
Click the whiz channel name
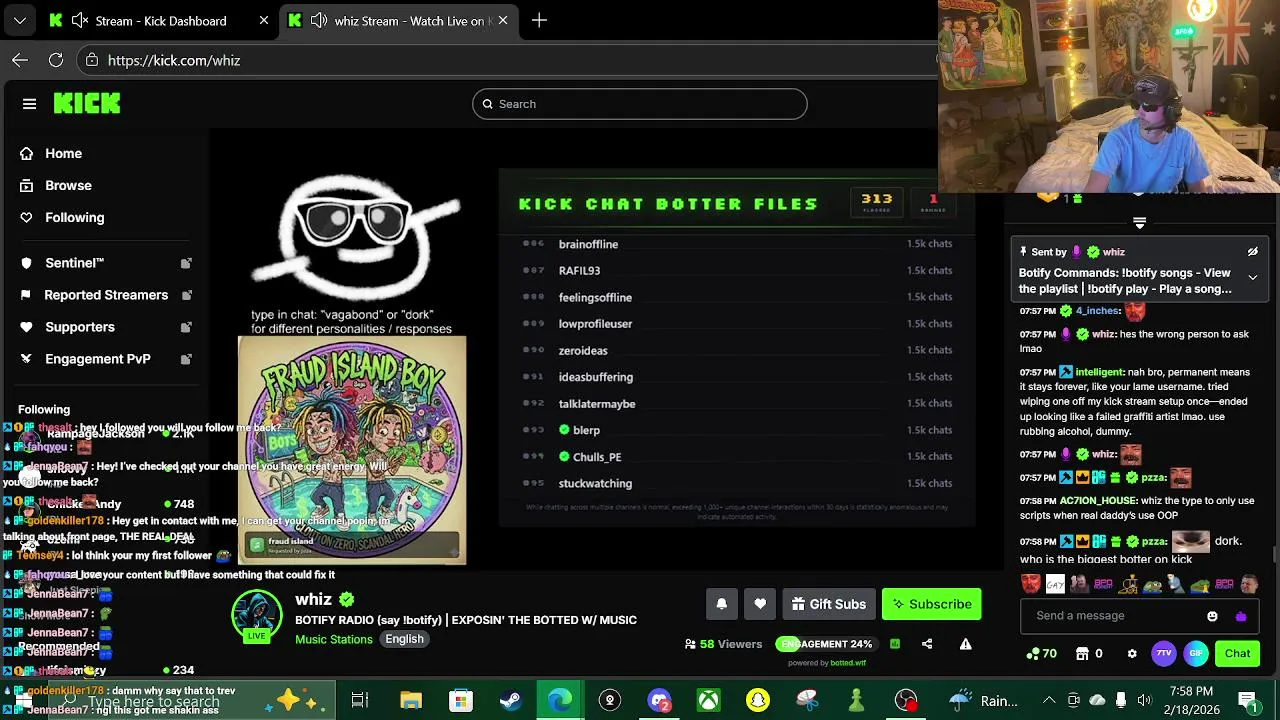click(313, 599)
